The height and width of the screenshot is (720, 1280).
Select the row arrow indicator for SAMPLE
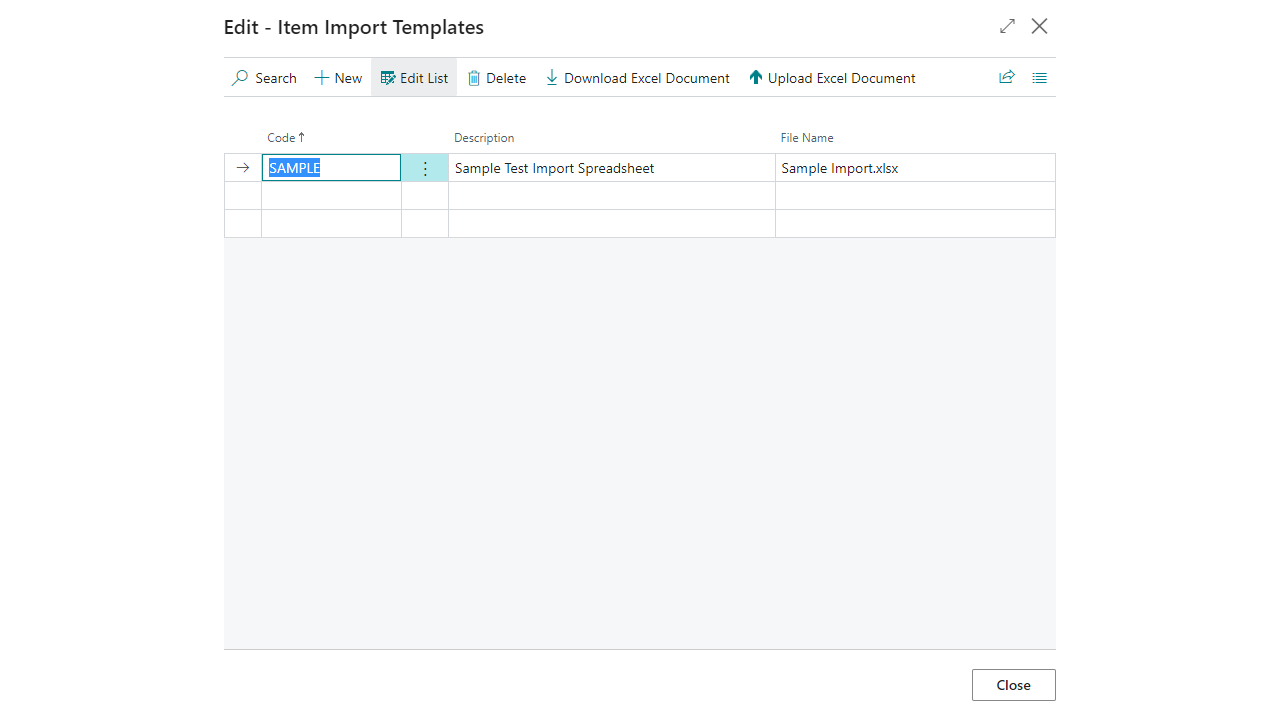pyautogui.click(x=243, y=168)
